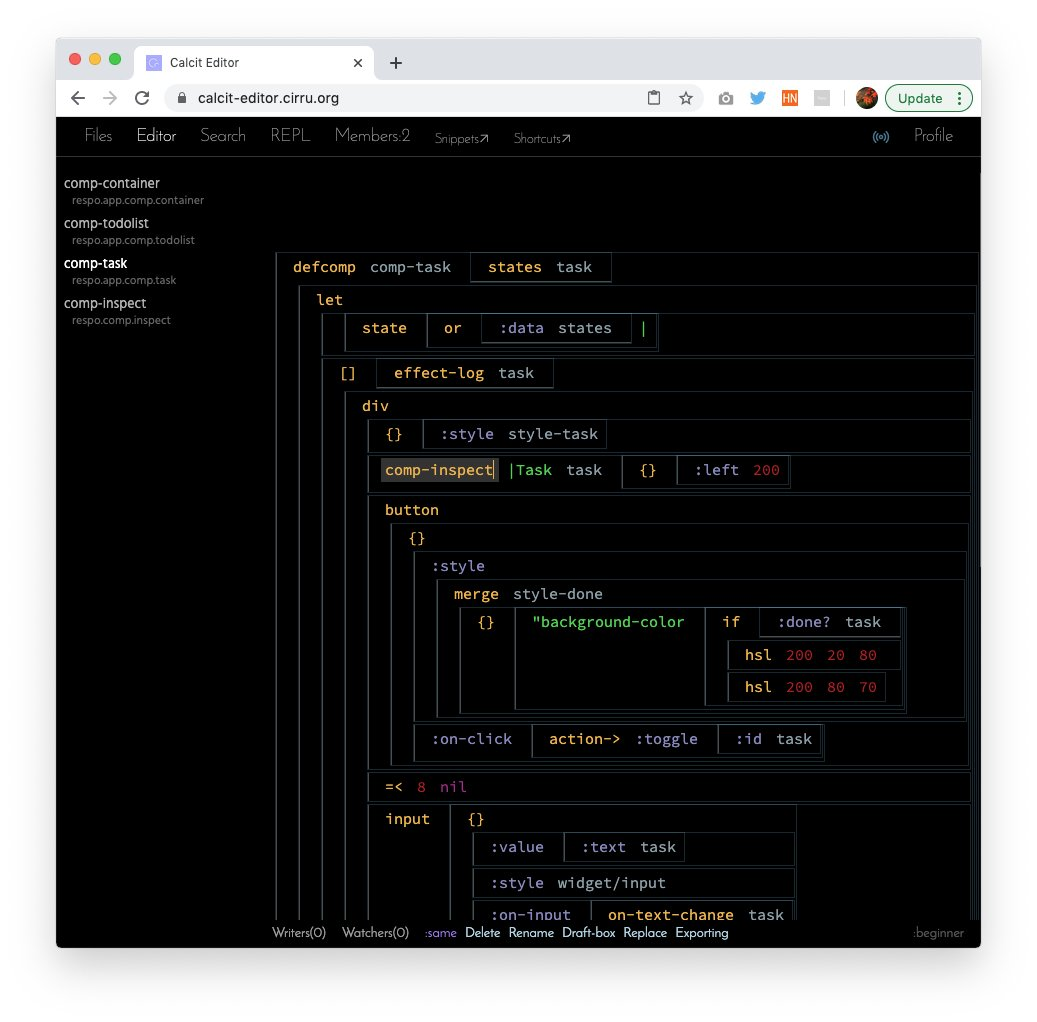Select the =< token

click(x=394, y=787)
